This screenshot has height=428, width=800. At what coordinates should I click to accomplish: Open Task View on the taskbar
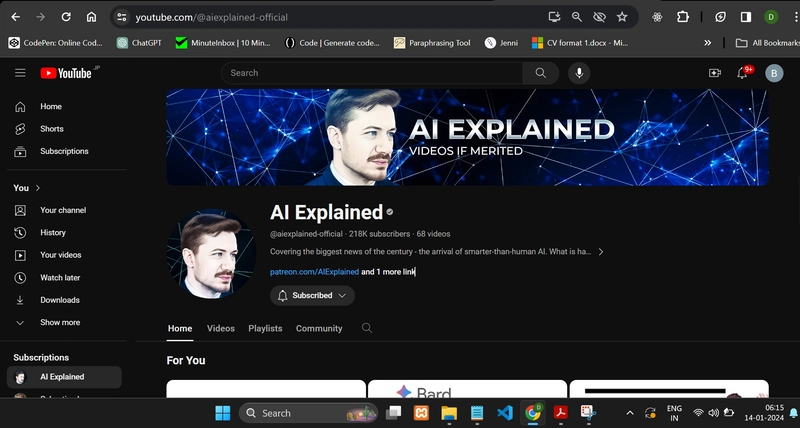[393, 413]
